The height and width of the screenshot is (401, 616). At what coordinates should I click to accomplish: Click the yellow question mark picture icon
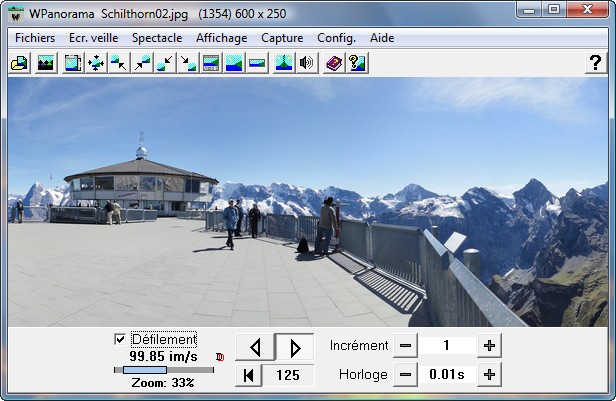(x=357, y=63)
